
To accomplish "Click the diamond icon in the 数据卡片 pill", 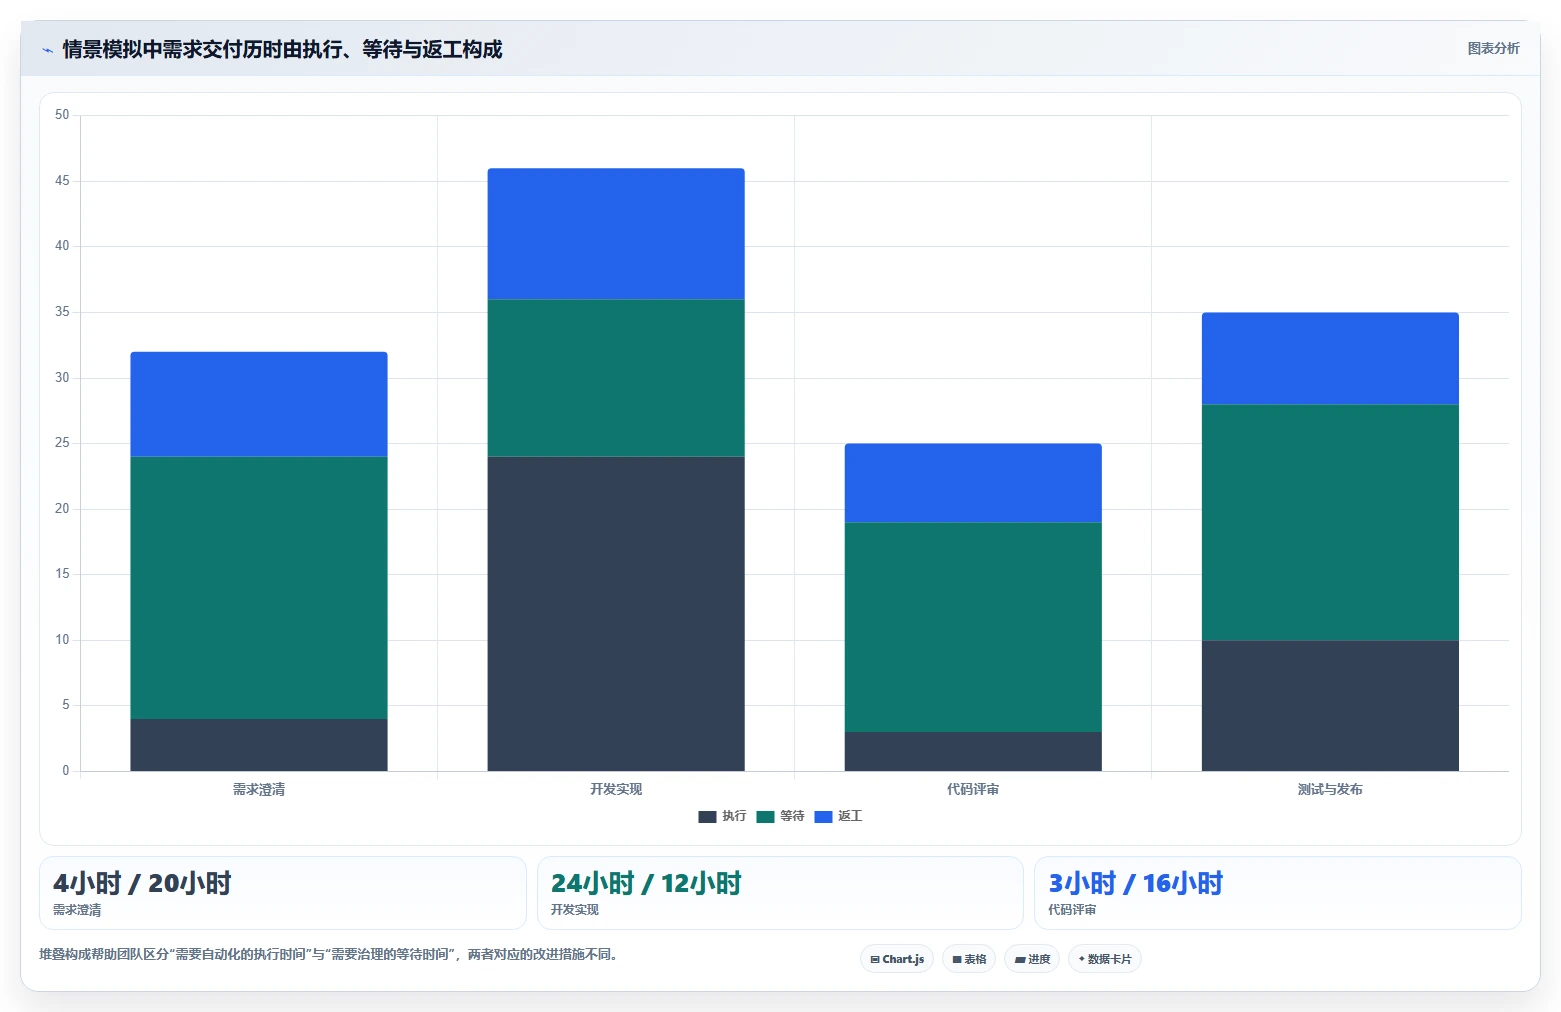I will coord(1082,959).
